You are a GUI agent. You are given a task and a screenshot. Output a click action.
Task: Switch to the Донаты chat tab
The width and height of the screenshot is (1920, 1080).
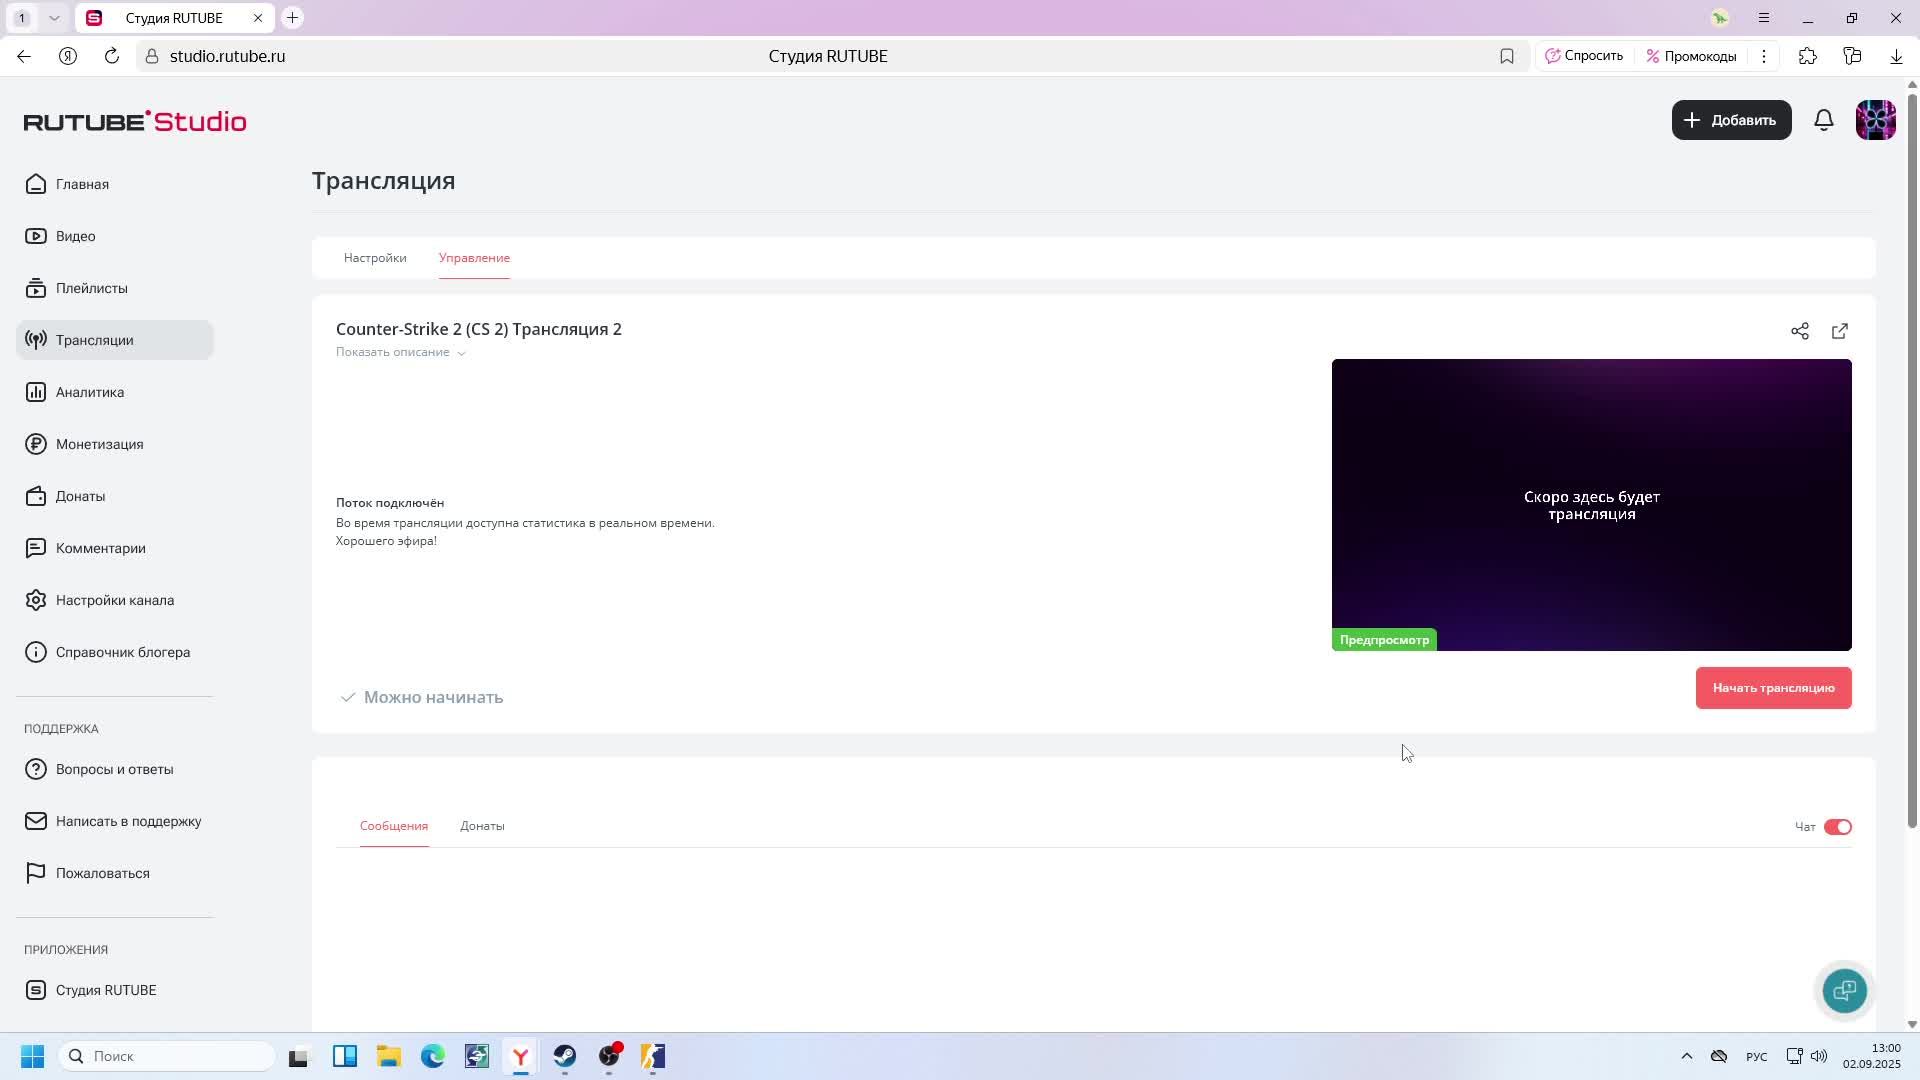[482, 826]
